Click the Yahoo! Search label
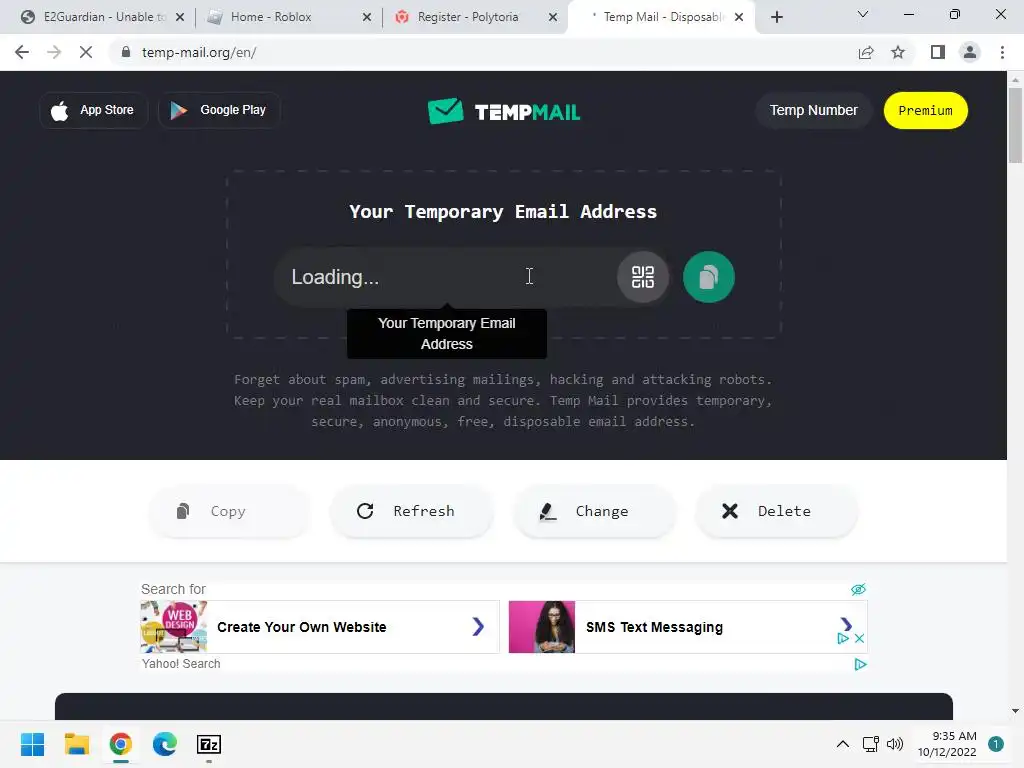 181,664
